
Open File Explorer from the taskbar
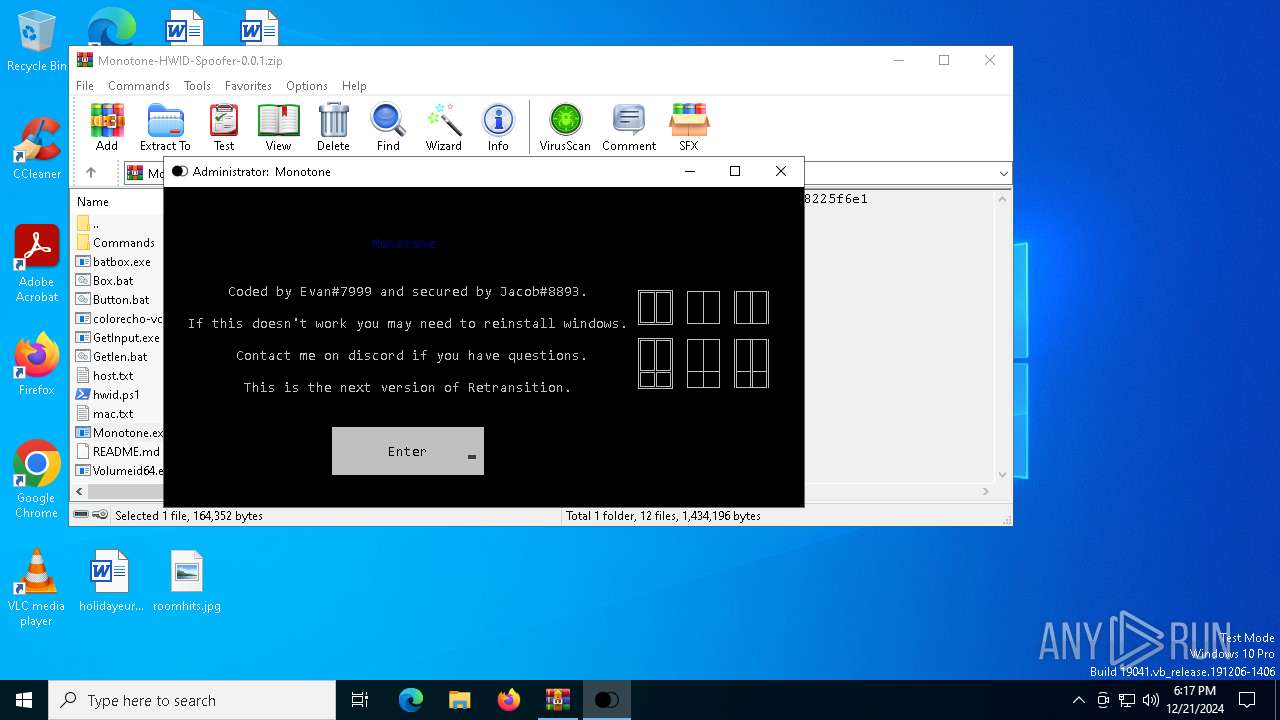[460, 700]
